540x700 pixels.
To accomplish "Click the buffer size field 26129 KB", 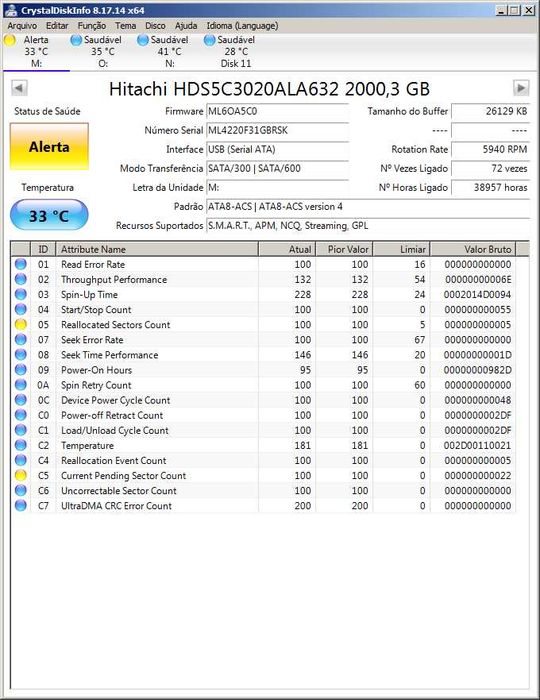I will click(x=490, y=111).
